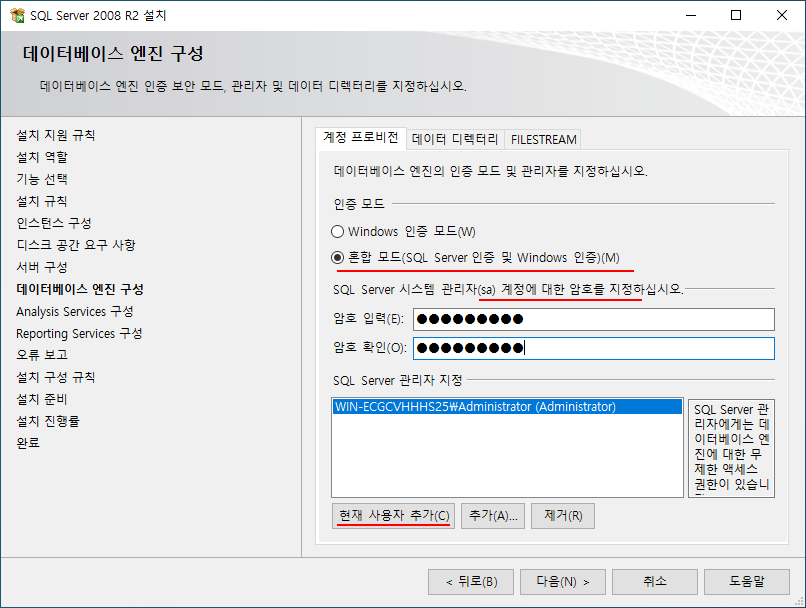Click the 현재 사용자 추가 button
This screenshot has height=608, width=806.
(394, 515)
